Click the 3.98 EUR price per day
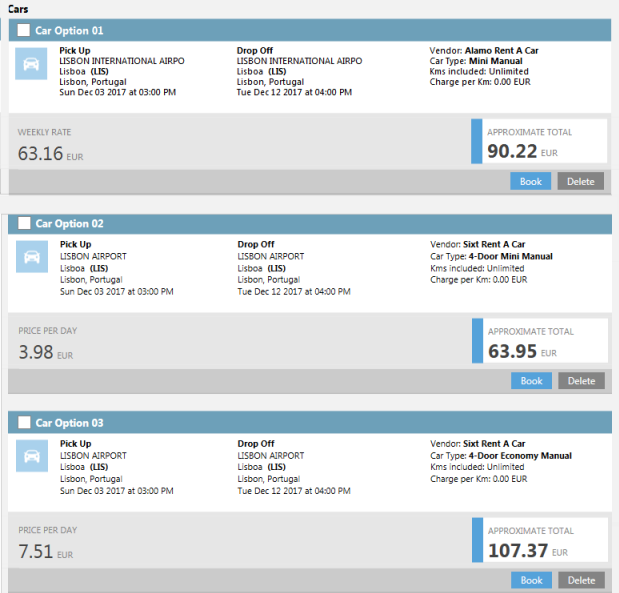This screenshot has height=593, width=619. [x=45, y=352]
